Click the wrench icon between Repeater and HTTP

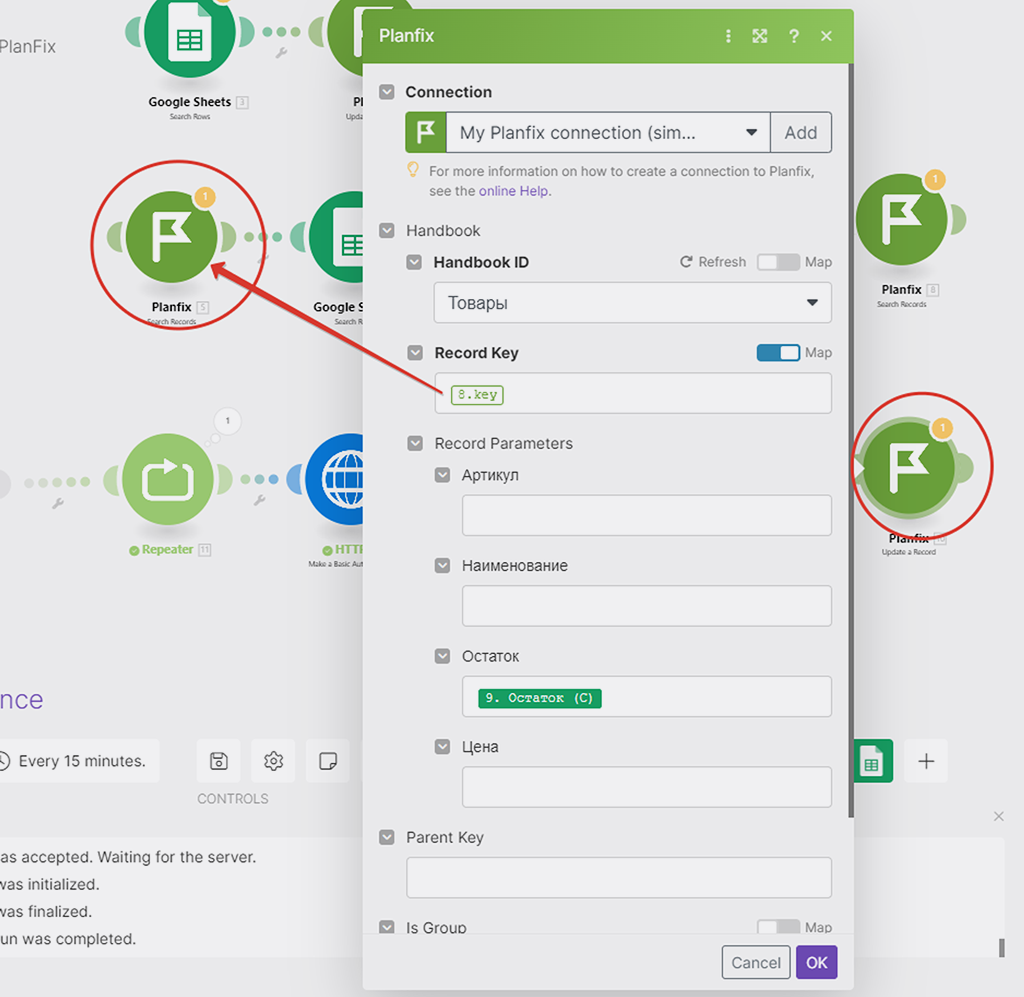[x=259, y=501]
